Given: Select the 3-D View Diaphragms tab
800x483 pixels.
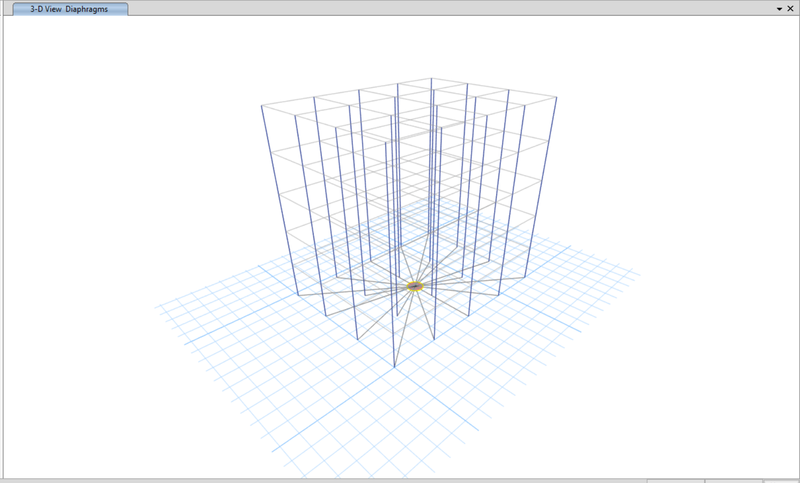Looking at the screenshot, I should coord(70,9).
